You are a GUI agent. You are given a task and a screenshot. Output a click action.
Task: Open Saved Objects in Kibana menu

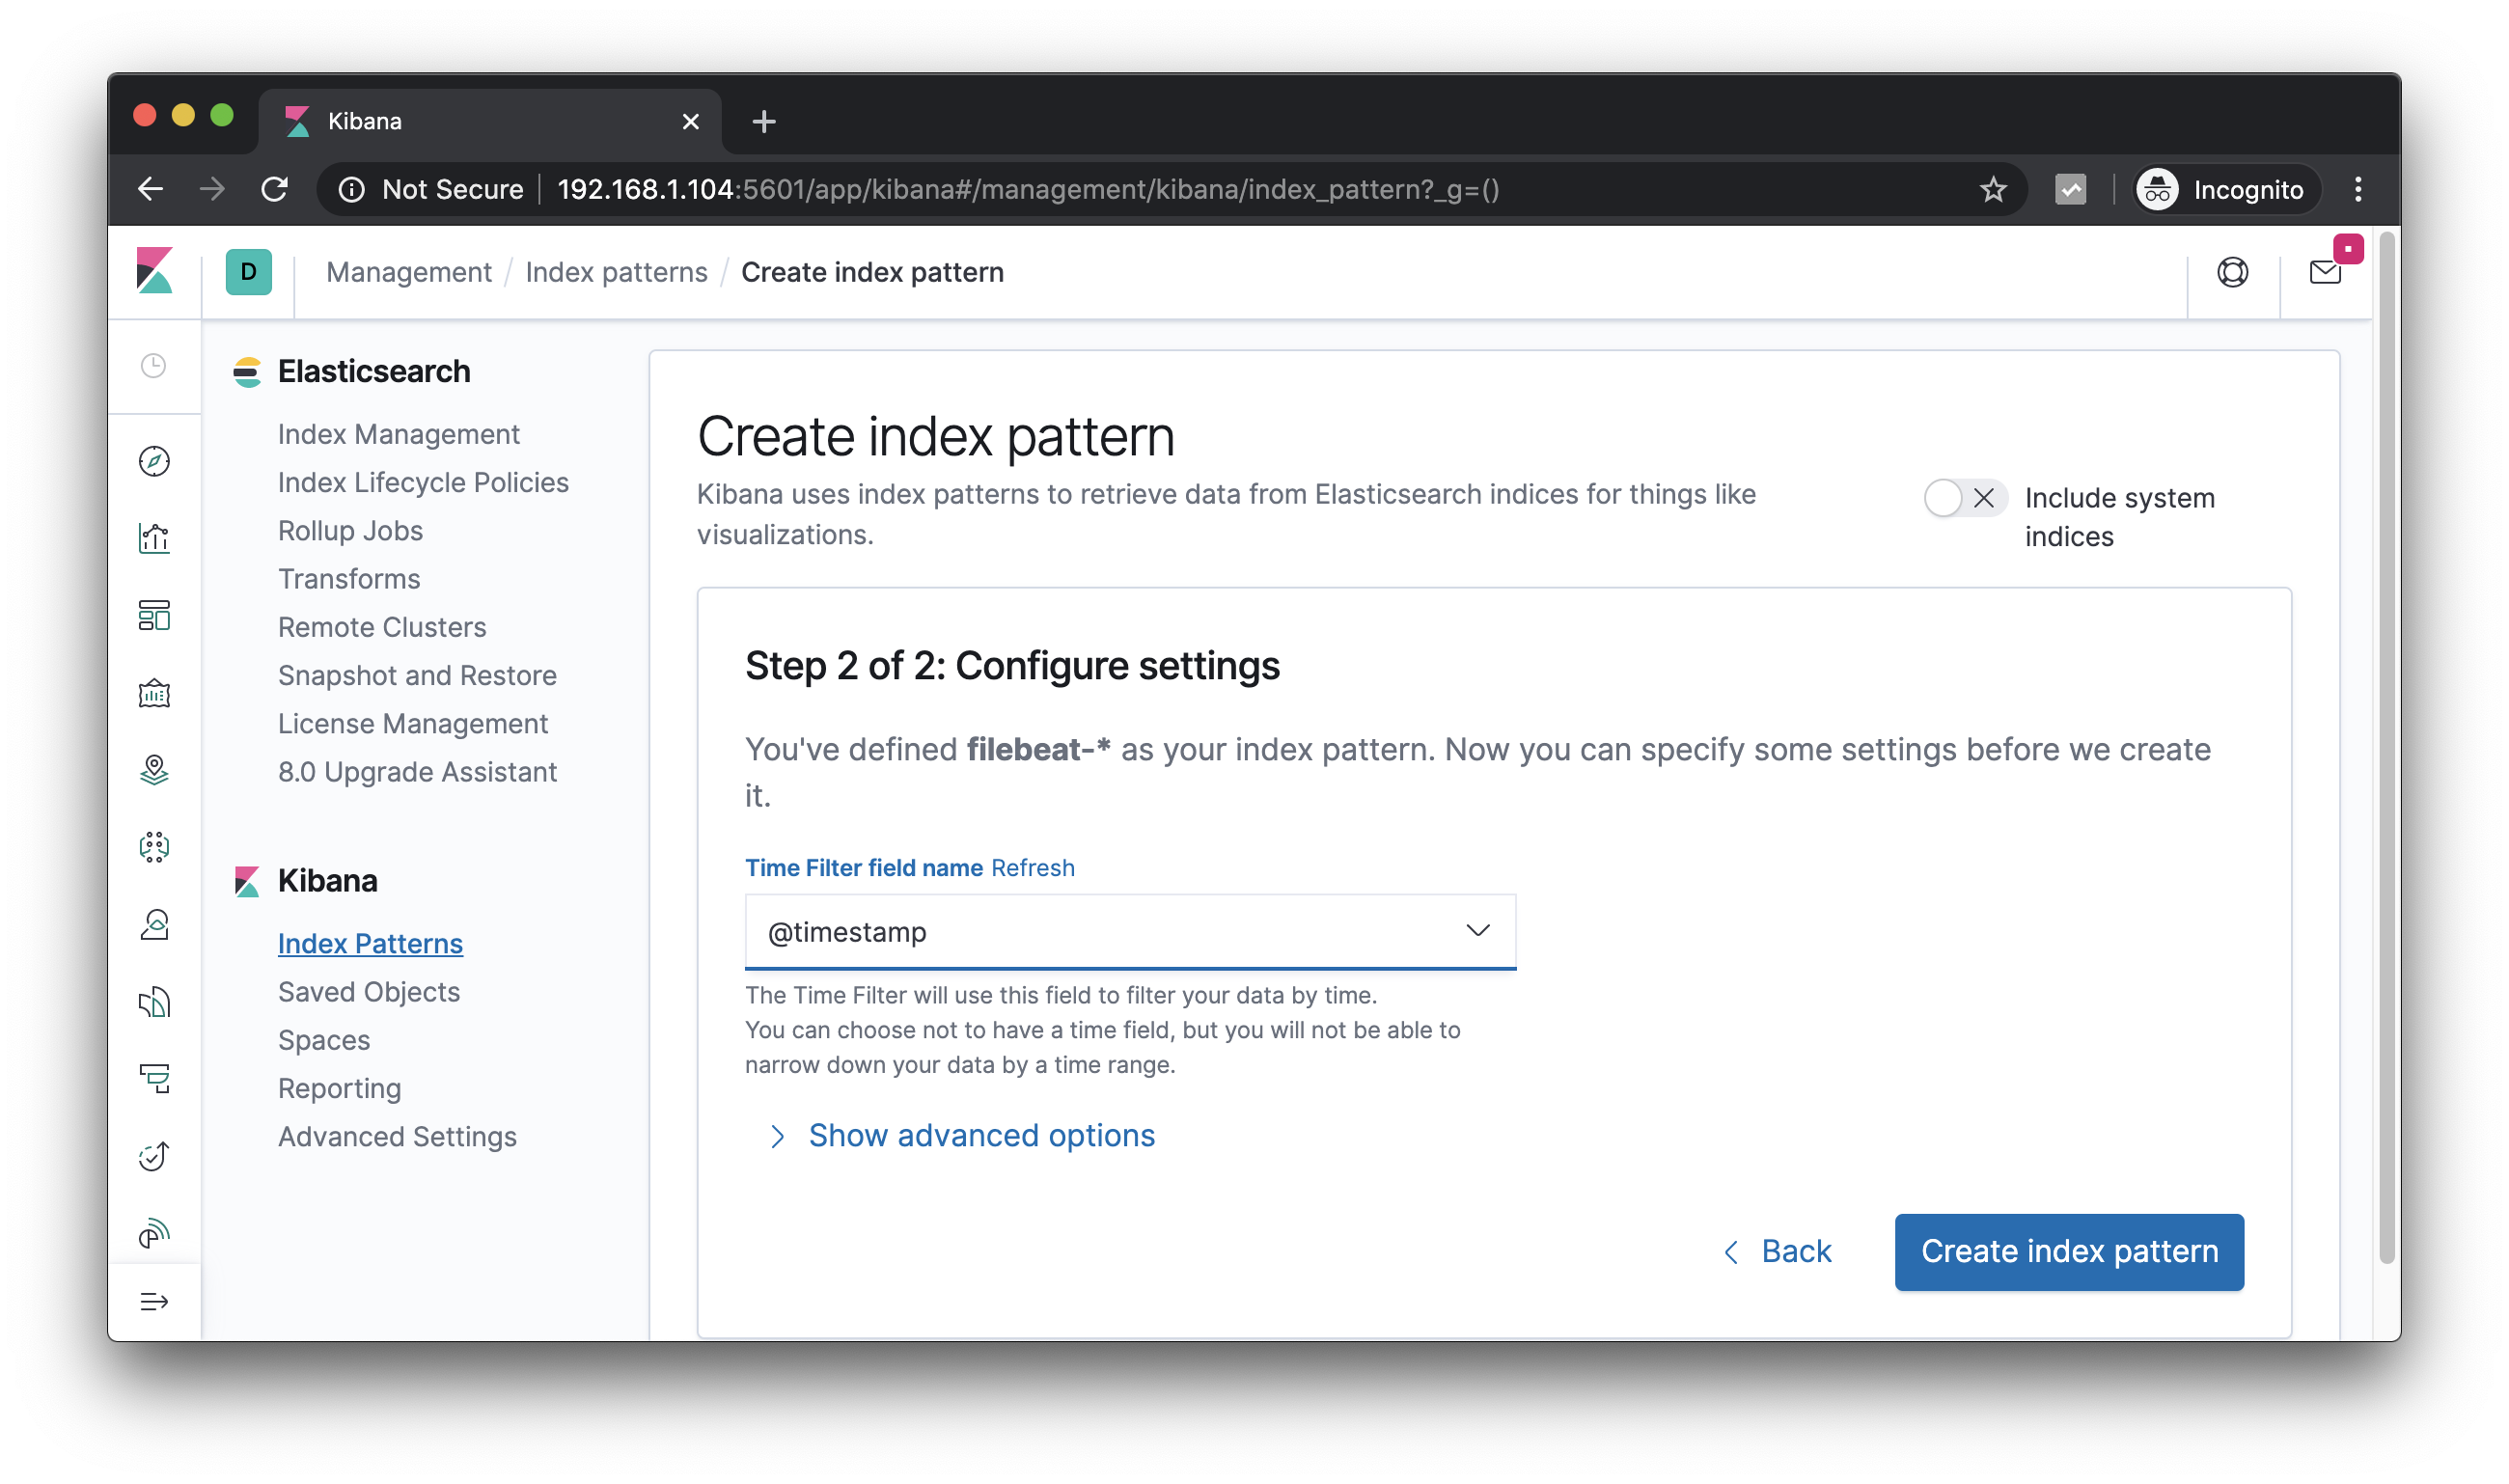[368, 992]
